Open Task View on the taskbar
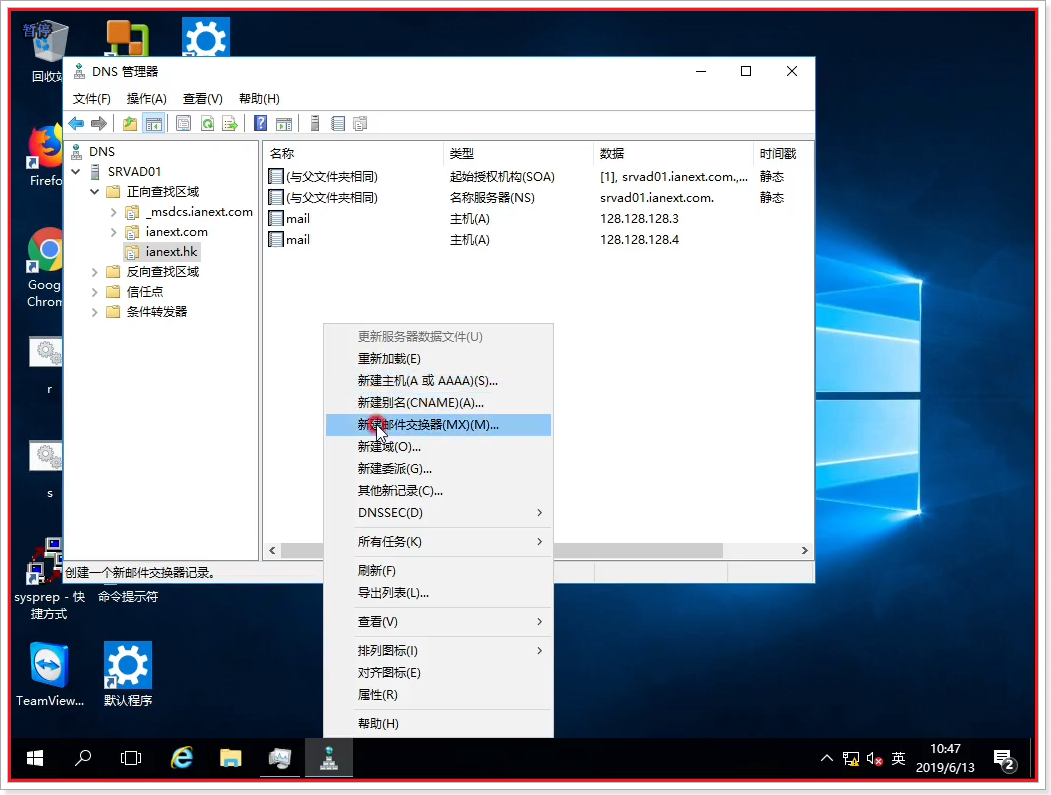1051x795 pixels. pos(131,758)
